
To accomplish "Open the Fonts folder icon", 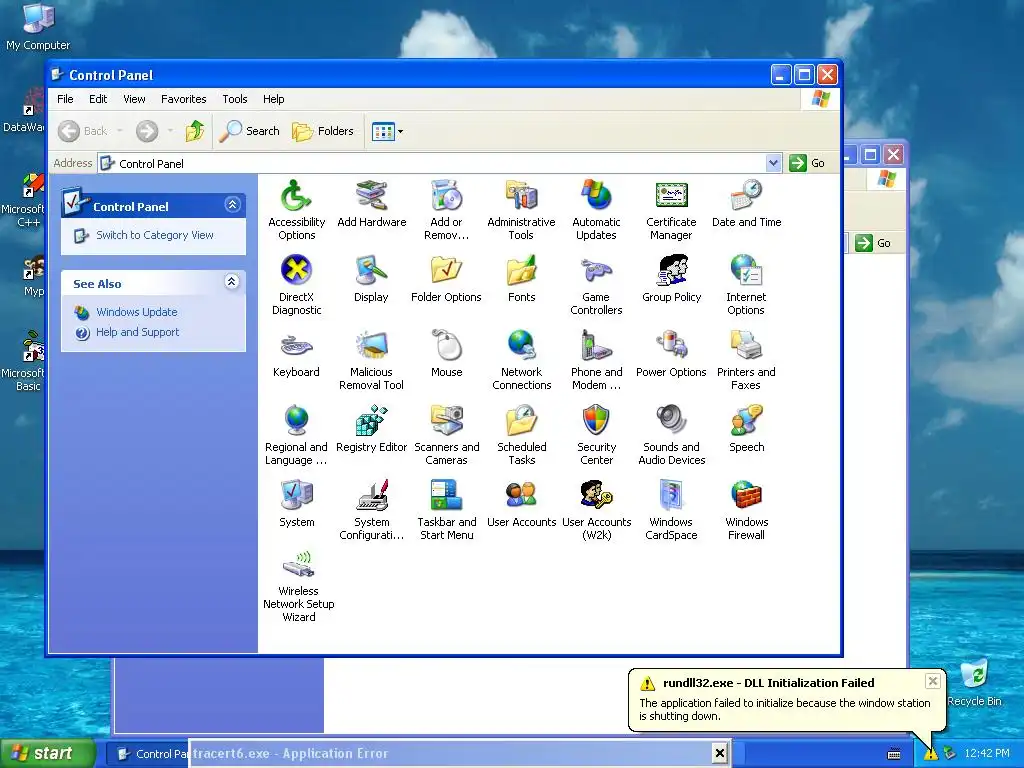I will click(x=521, y=279).
